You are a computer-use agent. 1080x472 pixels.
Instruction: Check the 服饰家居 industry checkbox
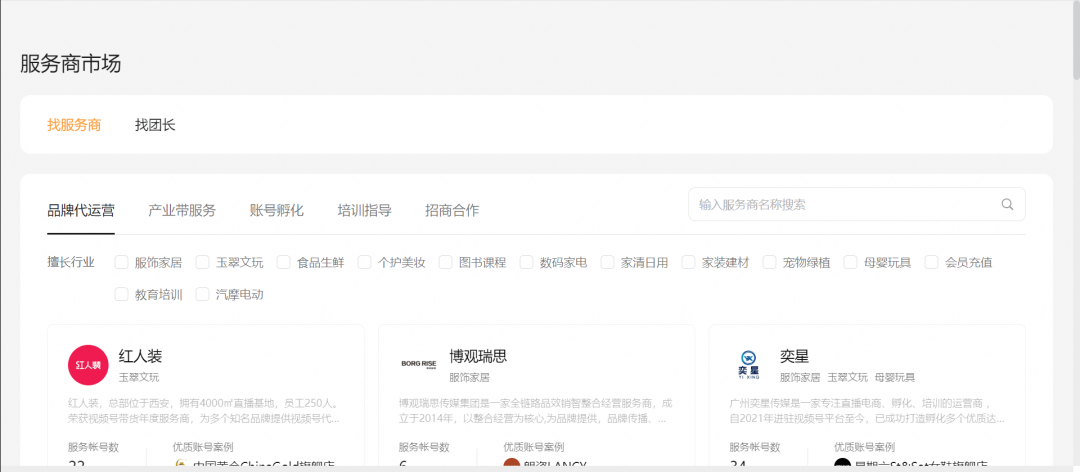122,263
